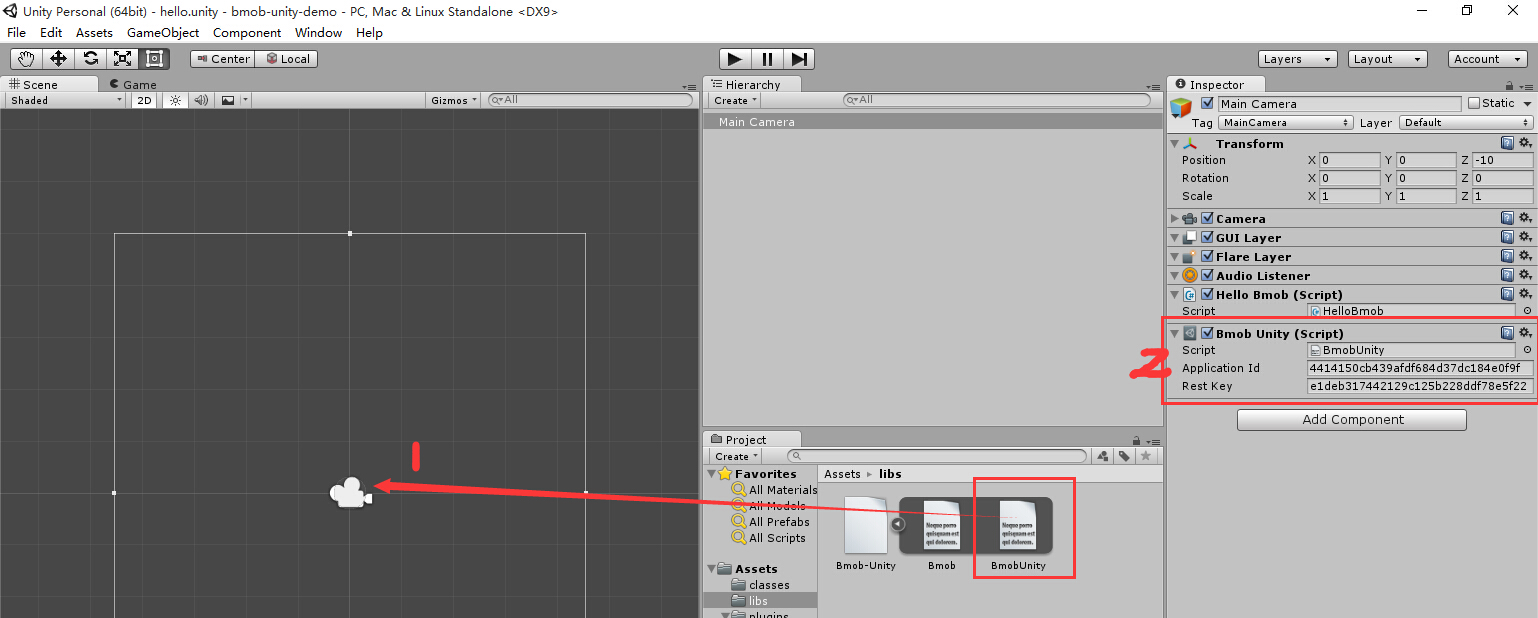Toggle the 2D view button

click(x=145, y=100)
